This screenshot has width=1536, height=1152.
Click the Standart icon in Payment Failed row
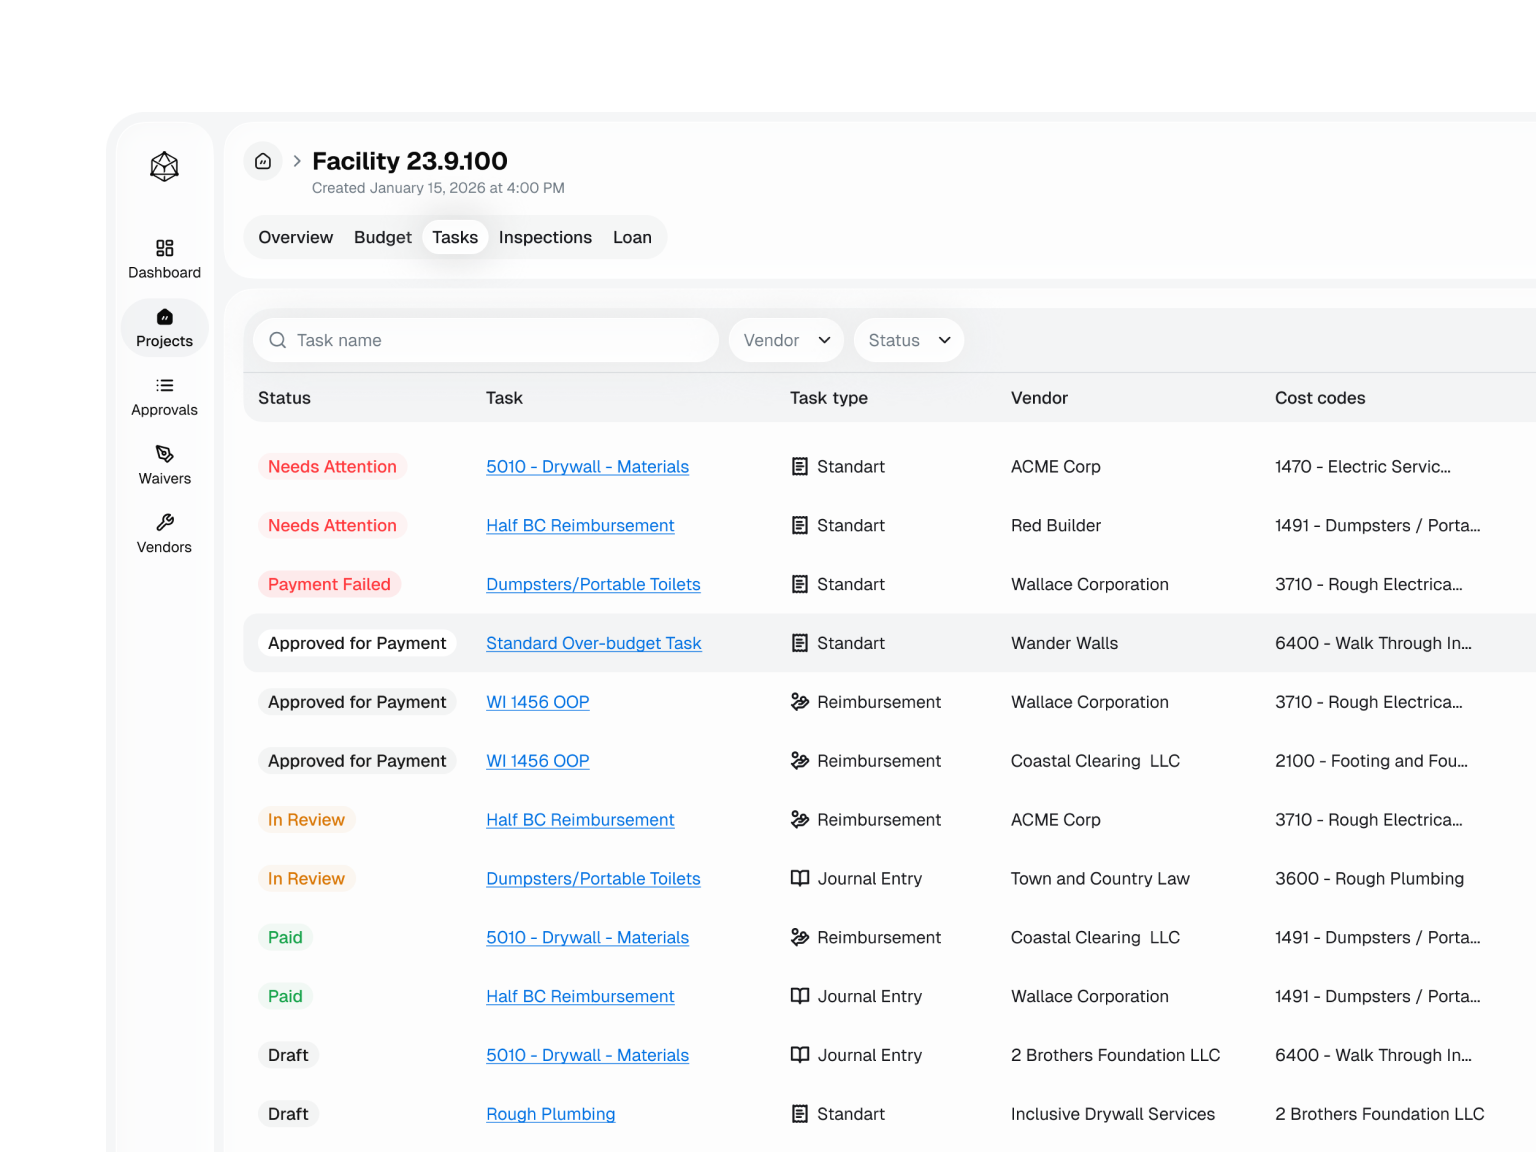pyautogui.click(x=800, y=585)
